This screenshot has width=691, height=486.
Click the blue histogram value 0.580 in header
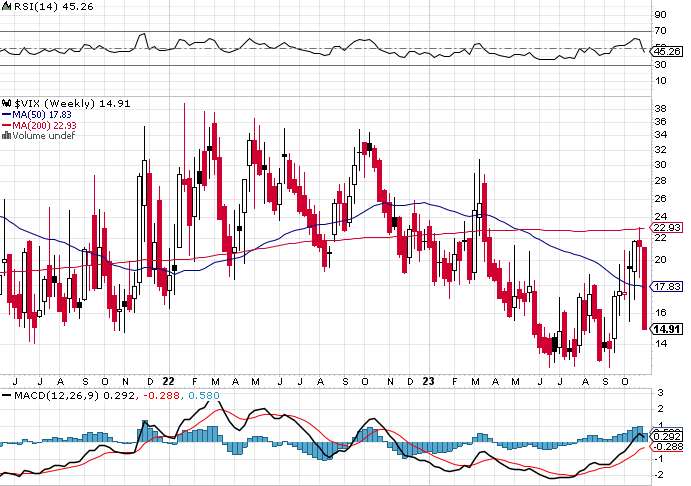(x=204, y=395)
